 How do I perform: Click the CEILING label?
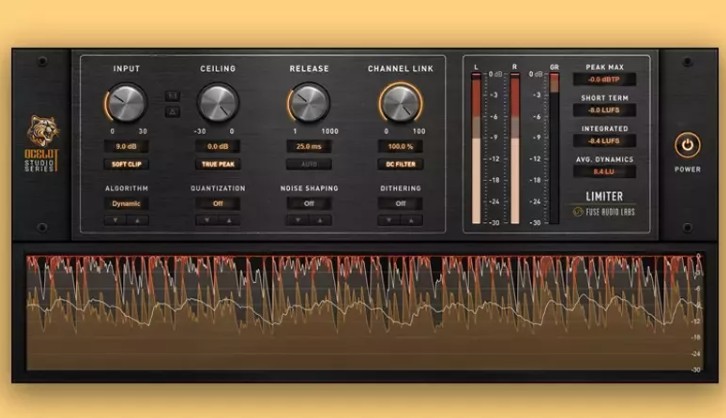(218, 69)
